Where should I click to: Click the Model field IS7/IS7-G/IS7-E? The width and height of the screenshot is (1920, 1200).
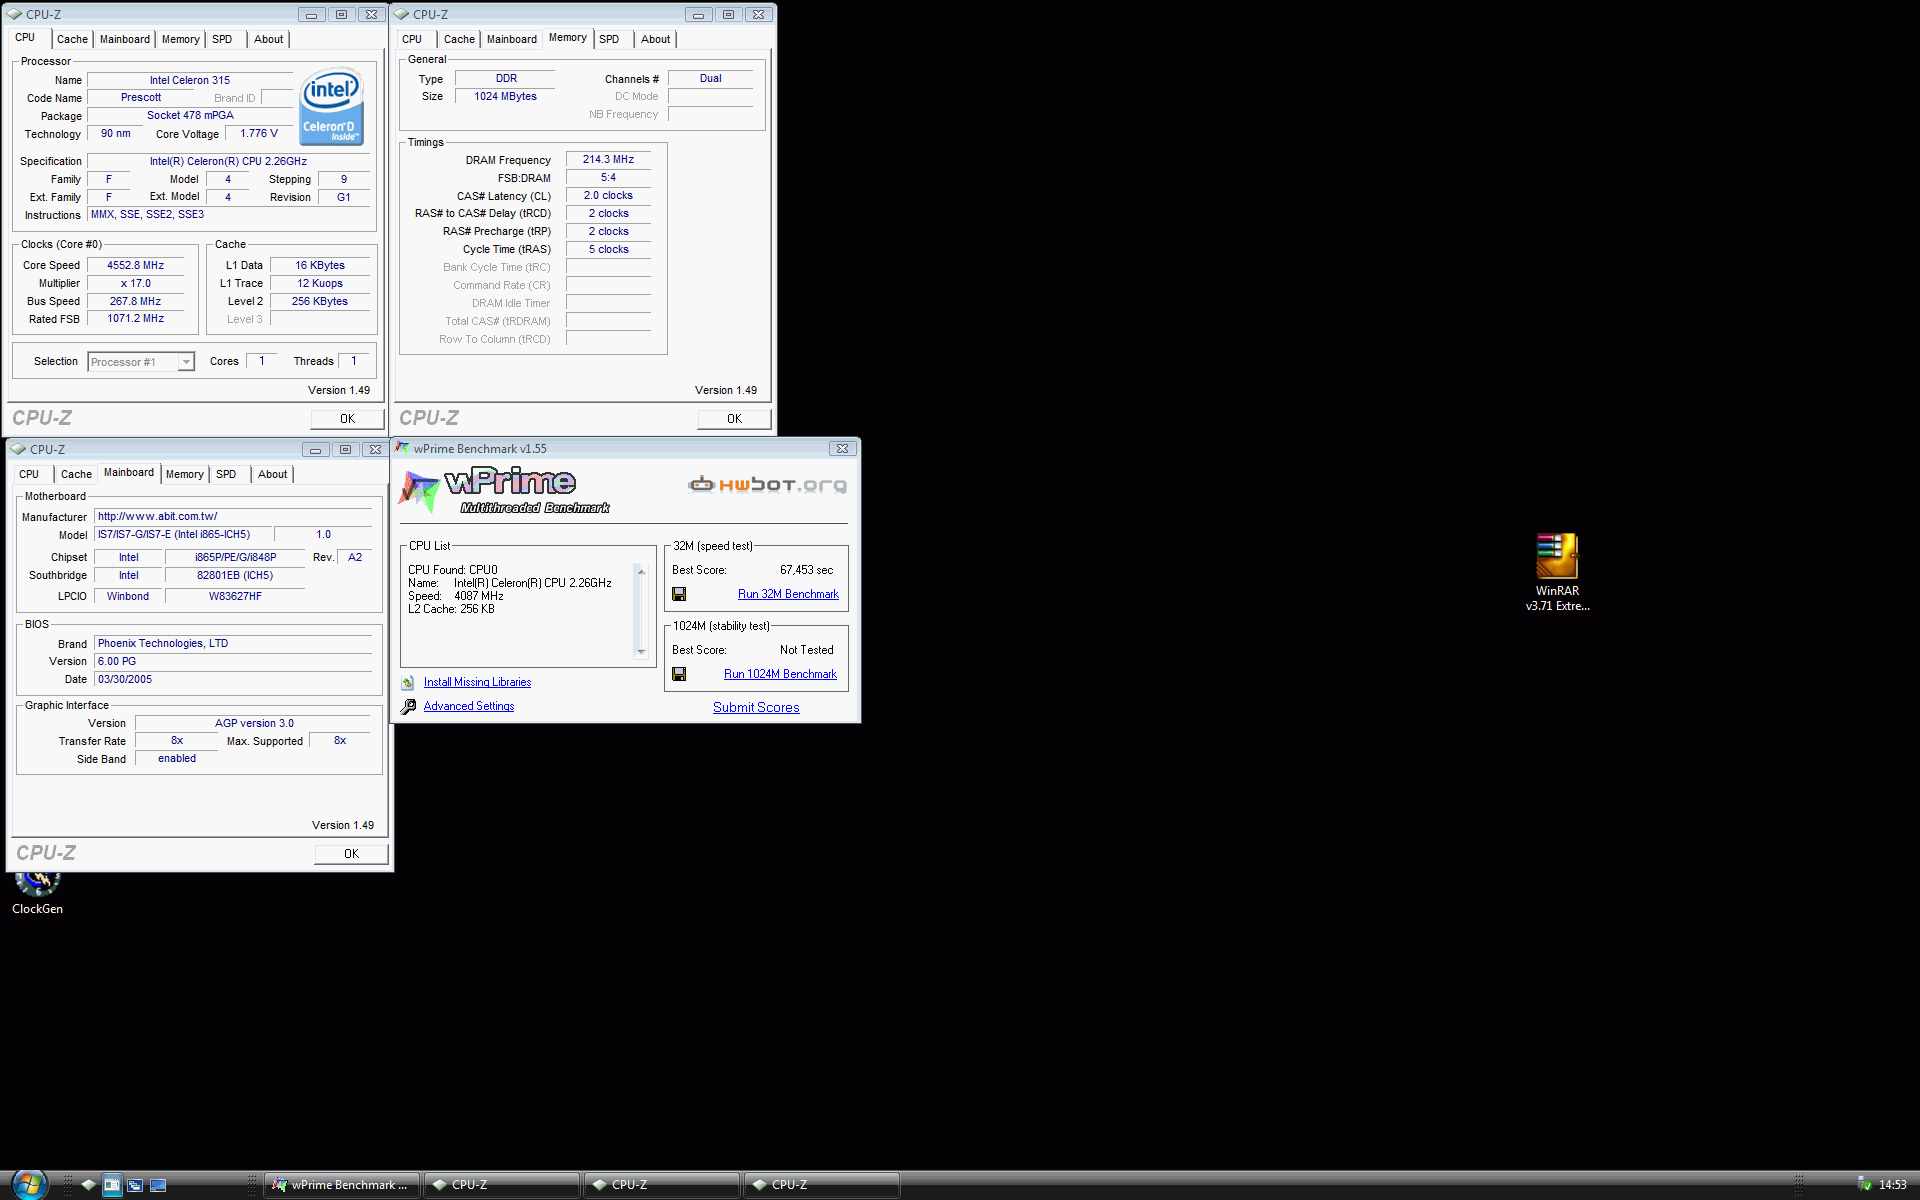click(x=183, y=534)
